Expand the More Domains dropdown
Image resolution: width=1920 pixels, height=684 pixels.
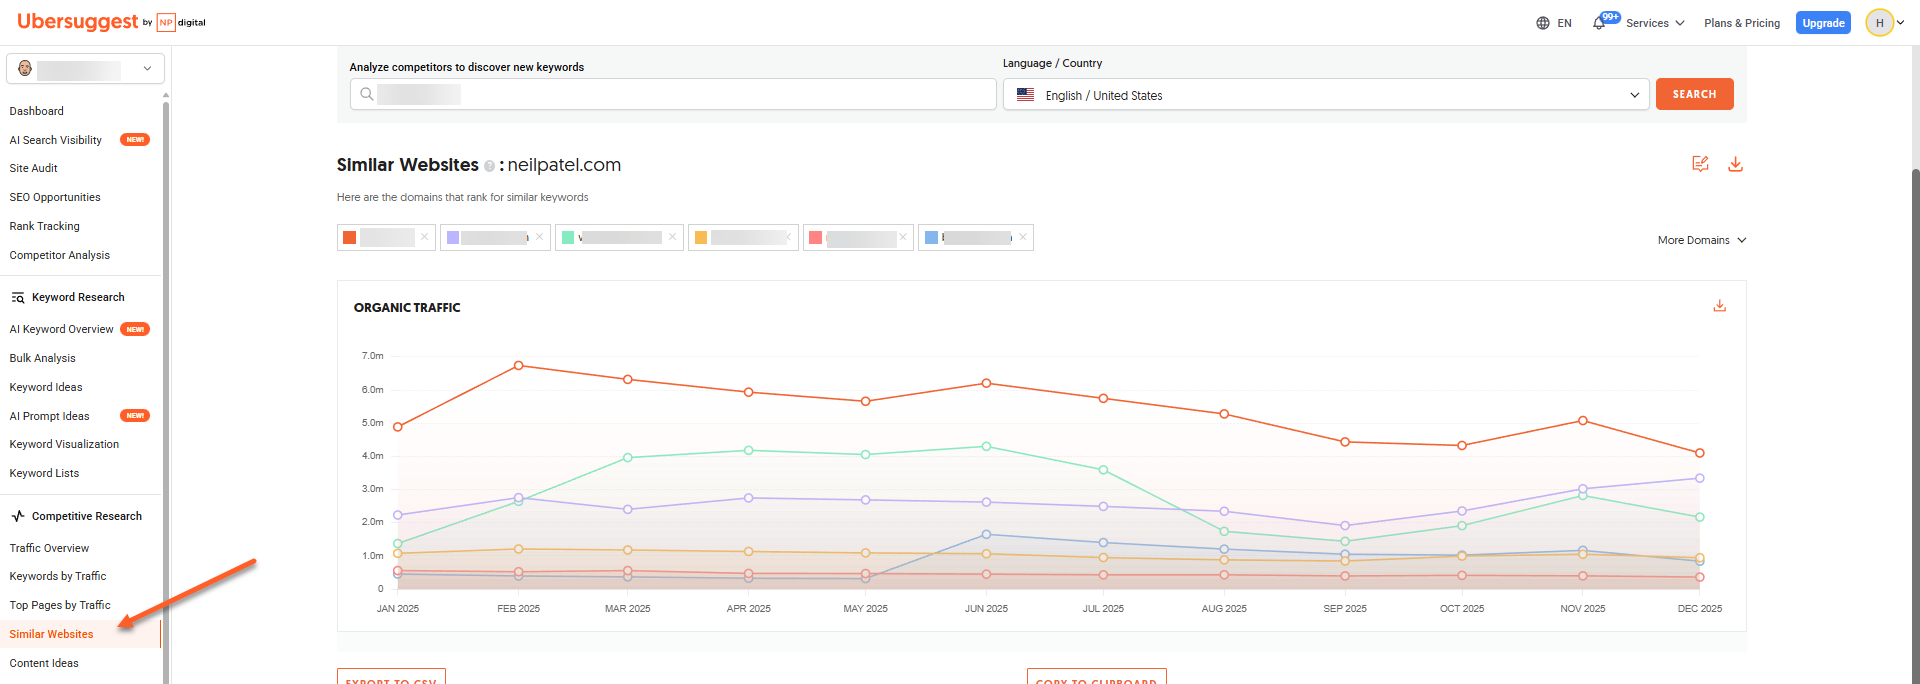point(1702,240)
